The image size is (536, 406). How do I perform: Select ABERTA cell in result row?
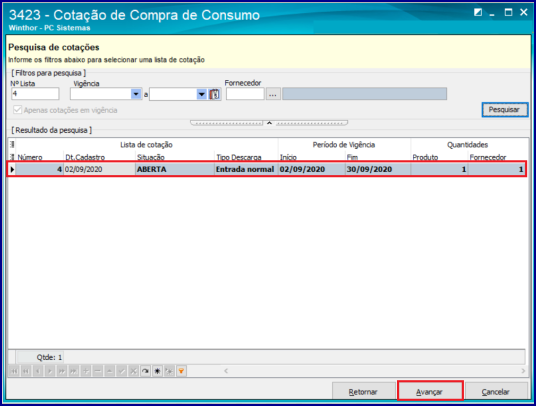(175, 169)
